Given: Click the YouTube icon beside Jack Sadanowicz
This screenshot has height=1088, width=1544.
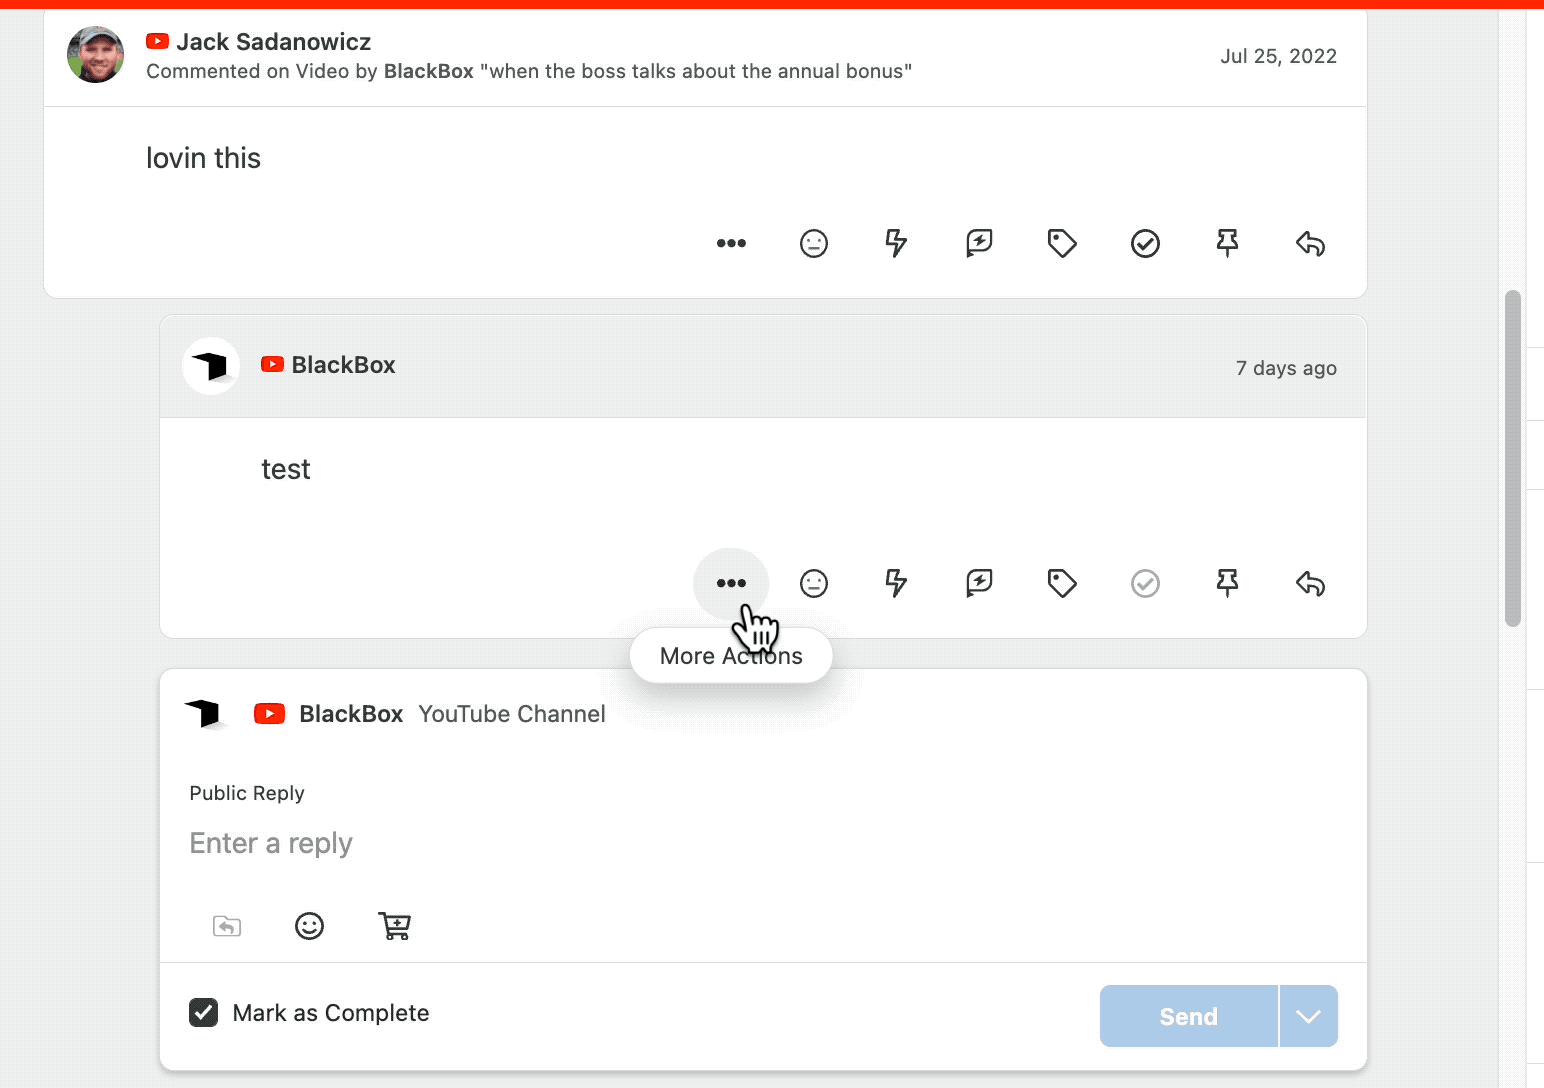Looking at the screenshot, I should [157, 41].
